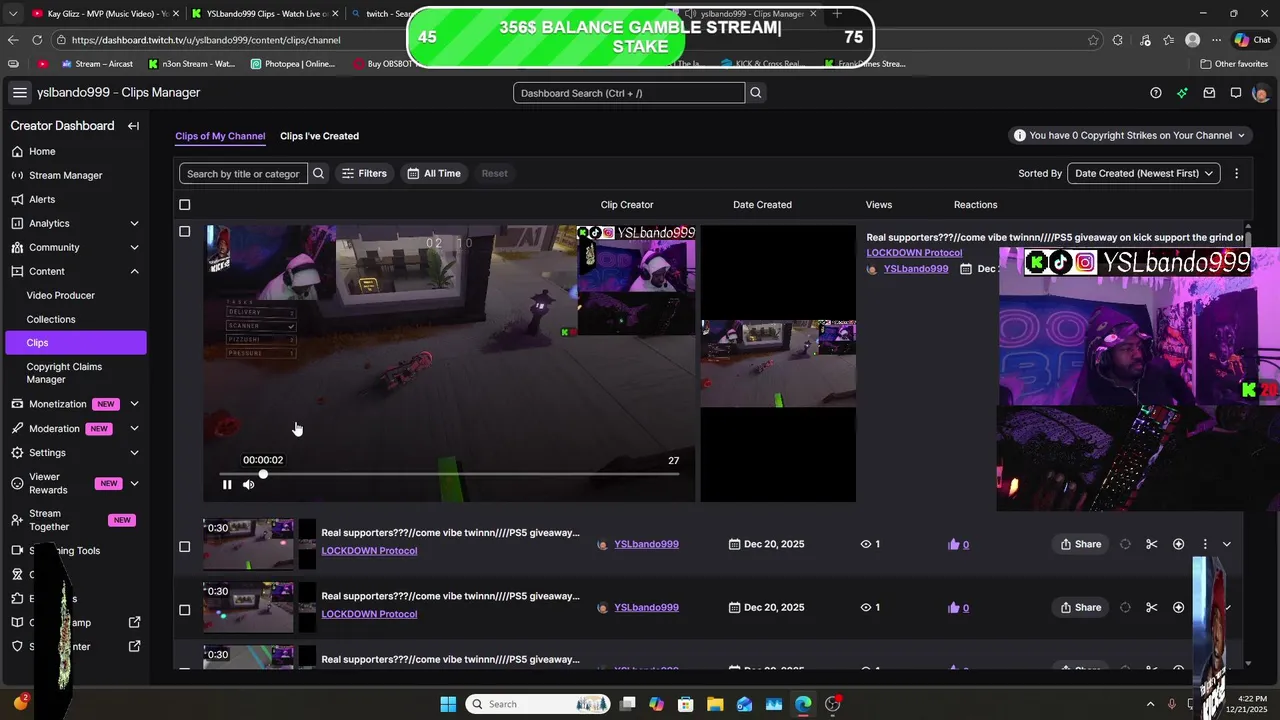Screen dimensions: 1280x720
Task: Check the second 0:30 clip row checkbox
Action: click(184, 610)
